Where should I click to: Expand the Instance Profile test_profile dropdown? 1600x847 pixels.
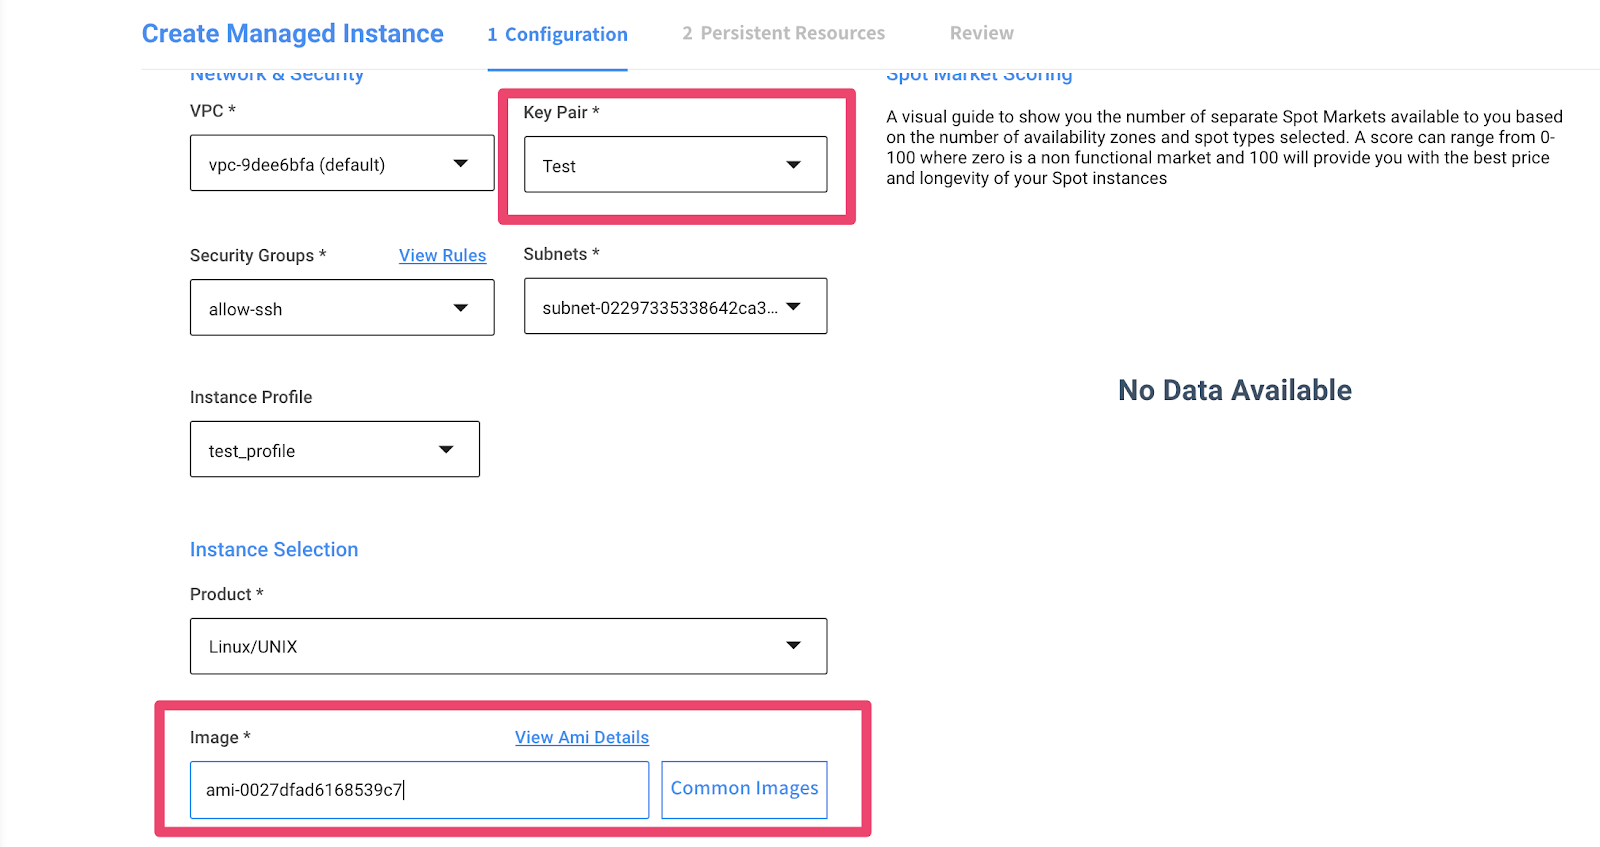tap(335, 449)
